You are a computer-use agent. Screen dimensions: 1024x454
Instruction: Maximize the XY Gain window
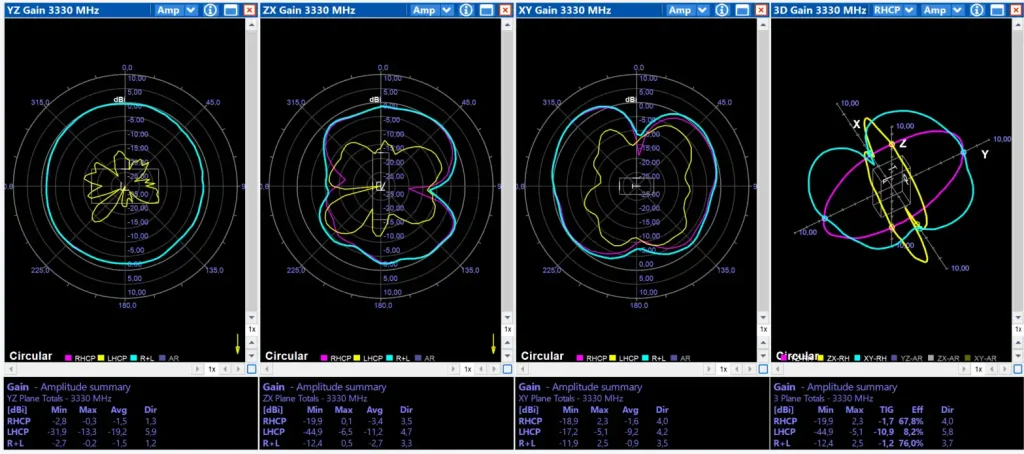click(x=742, y=10)
